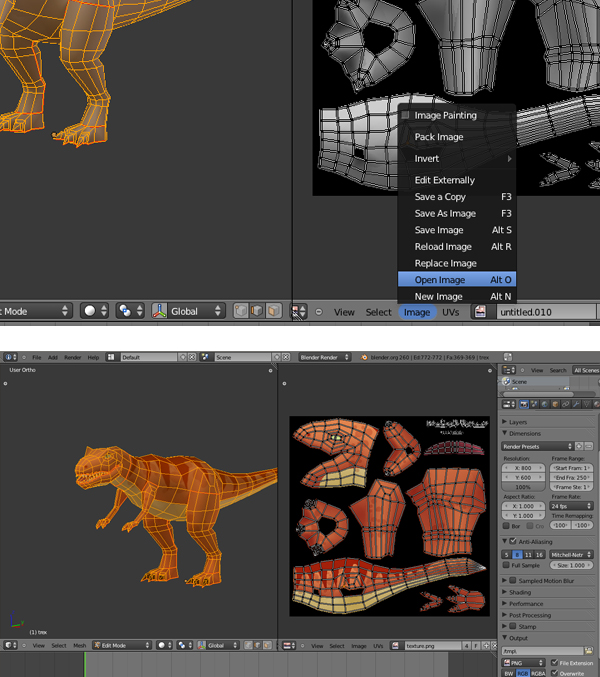Open the pivot point dropdown in upper 3D header

[129, 311]
